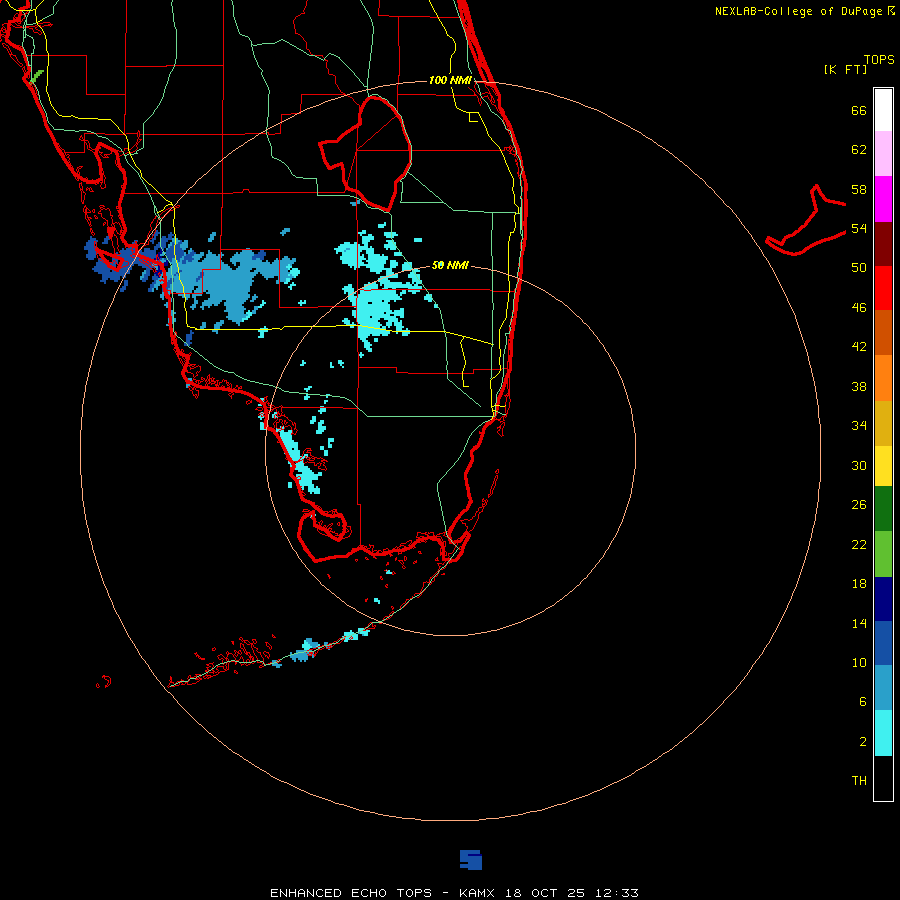This screenshot has width=900, height=900.
Task: Click the blue logo icon above the caption
Action: coord(471,860)
